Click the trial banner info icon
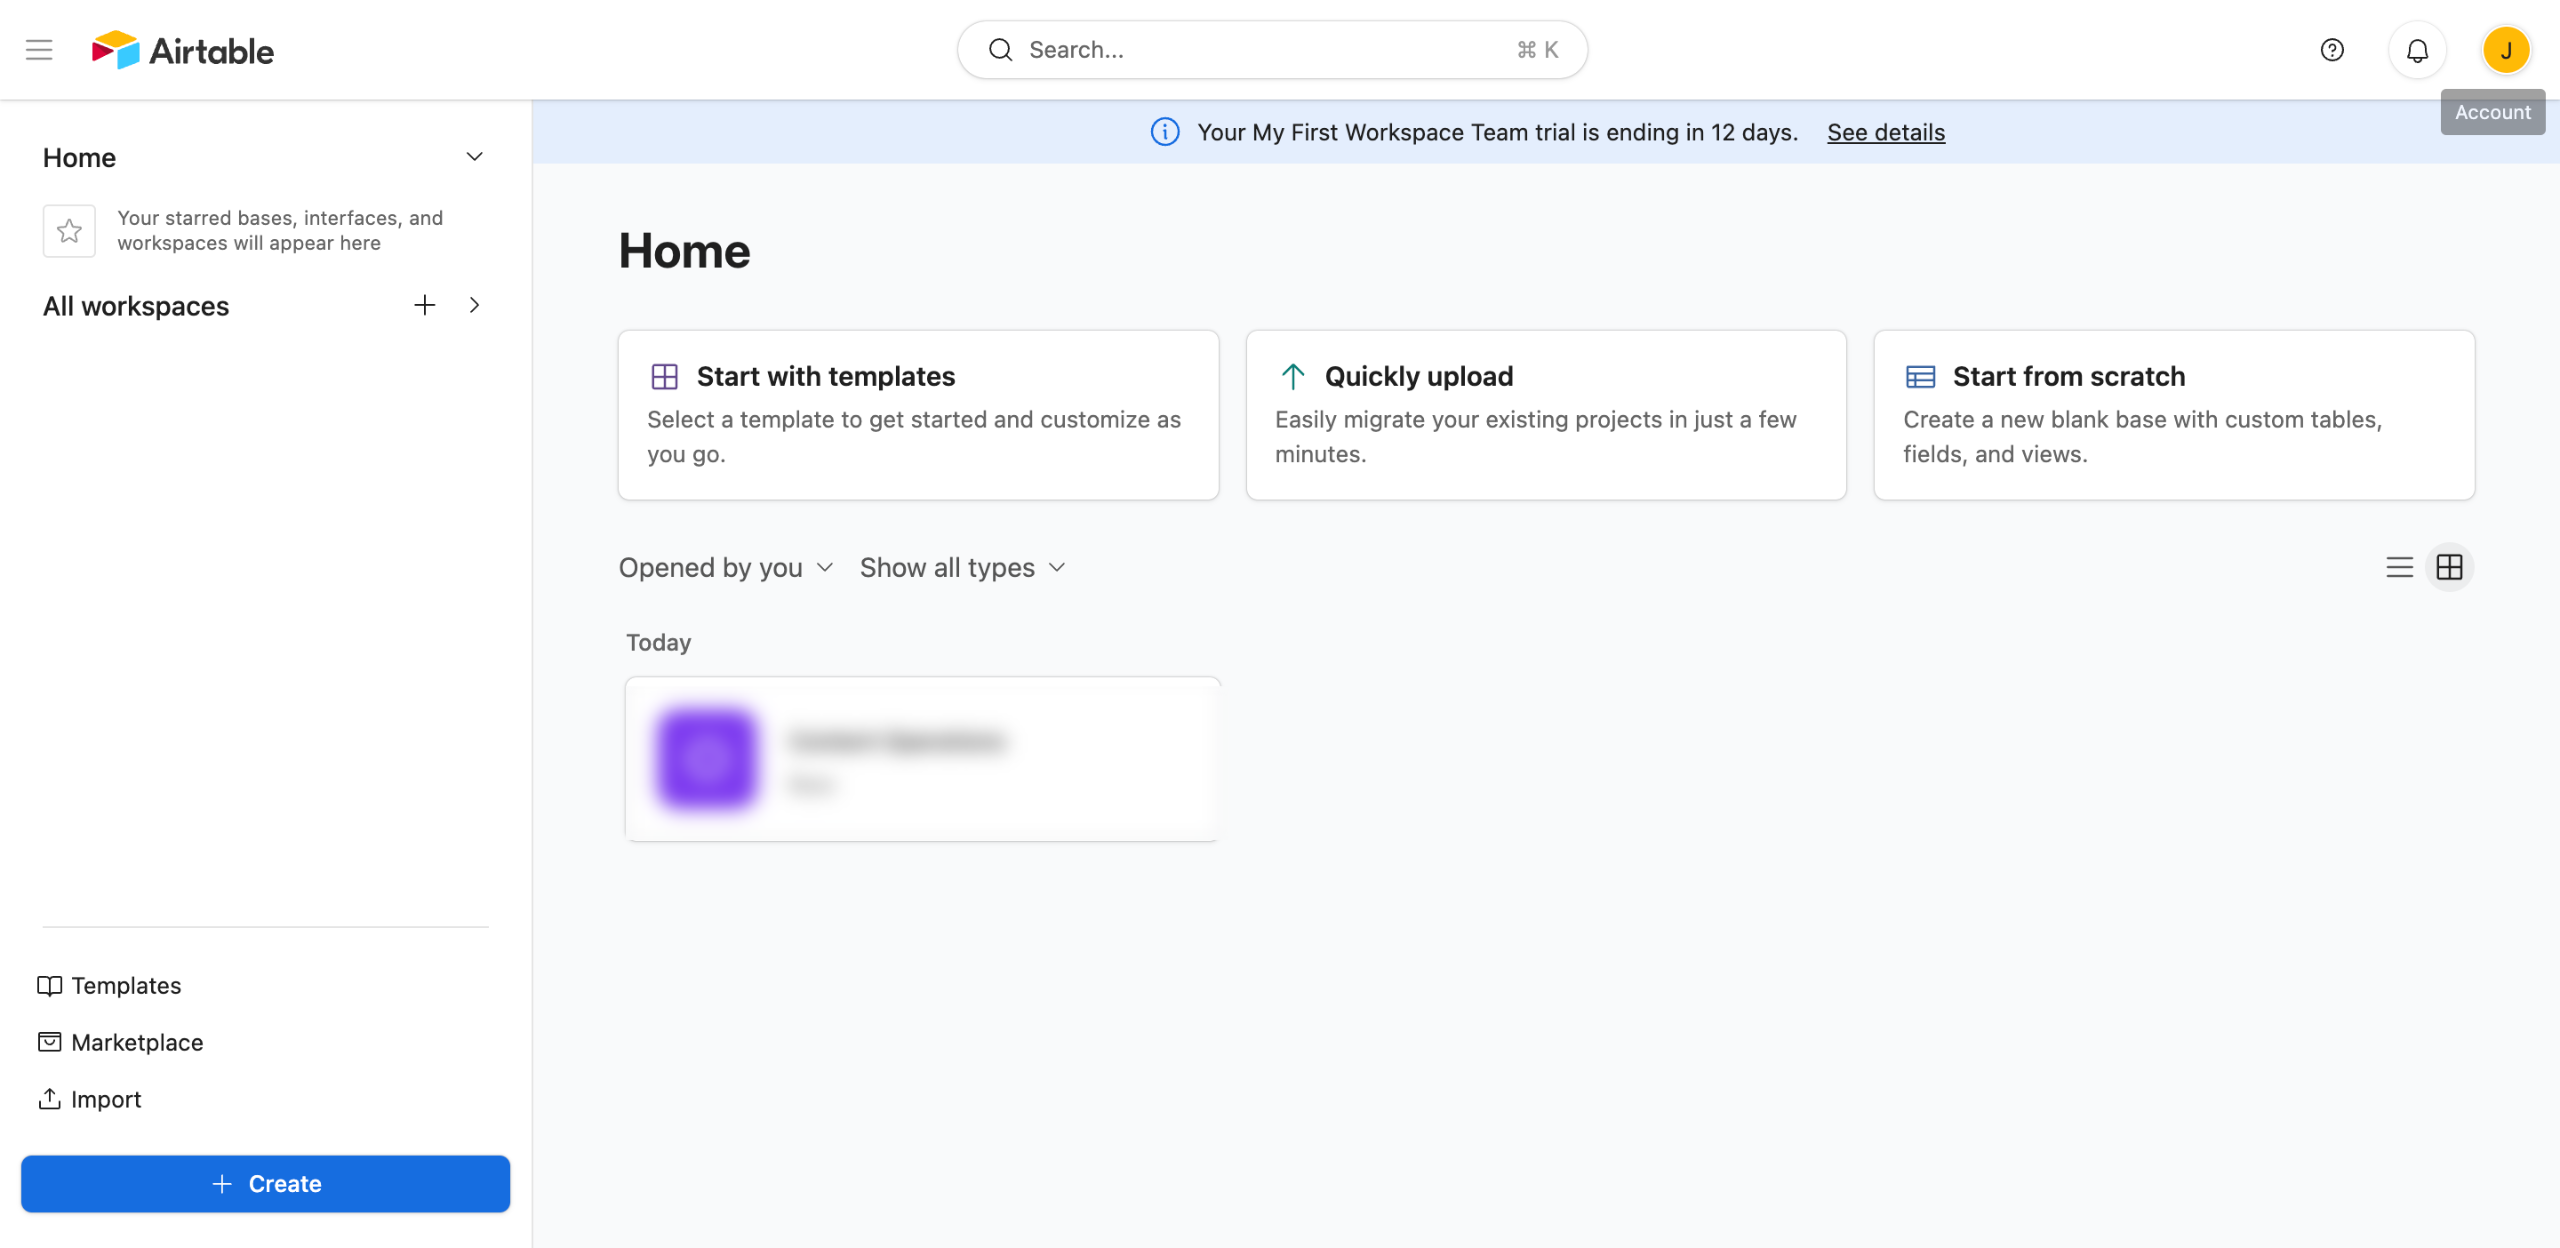The image size is (2560, 1248). (1165, 132)
